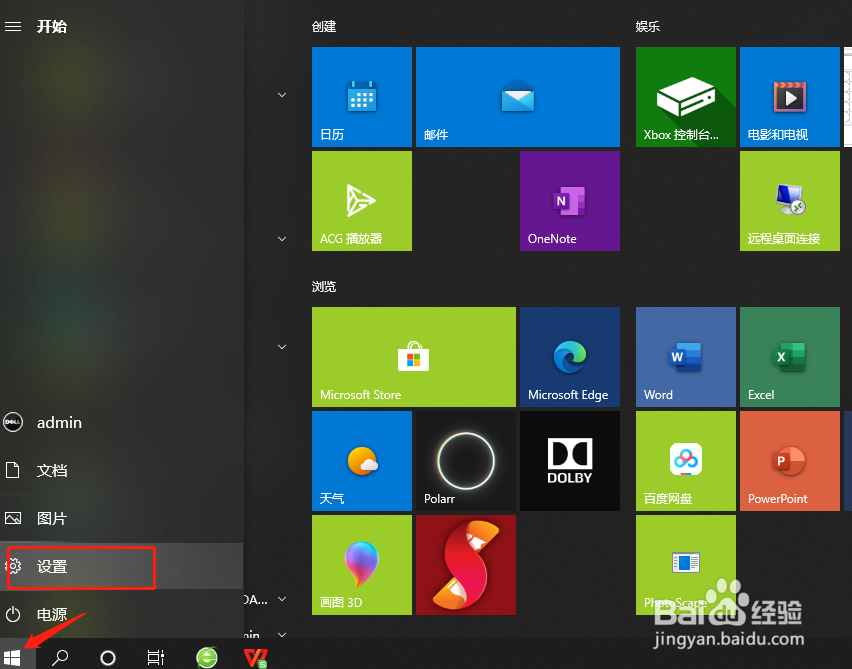Open the 邮件 mail tile
The image size is (852, 669).
(518, 97)
